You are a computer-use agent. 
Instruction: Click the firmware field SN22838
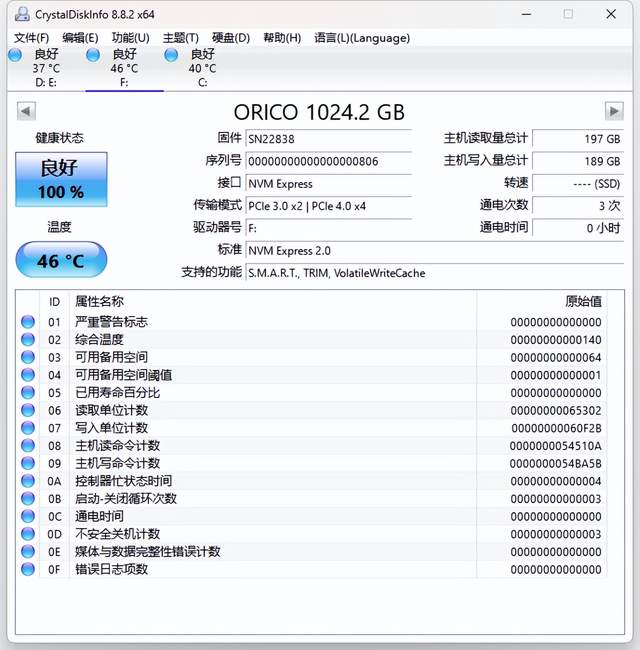329,138
